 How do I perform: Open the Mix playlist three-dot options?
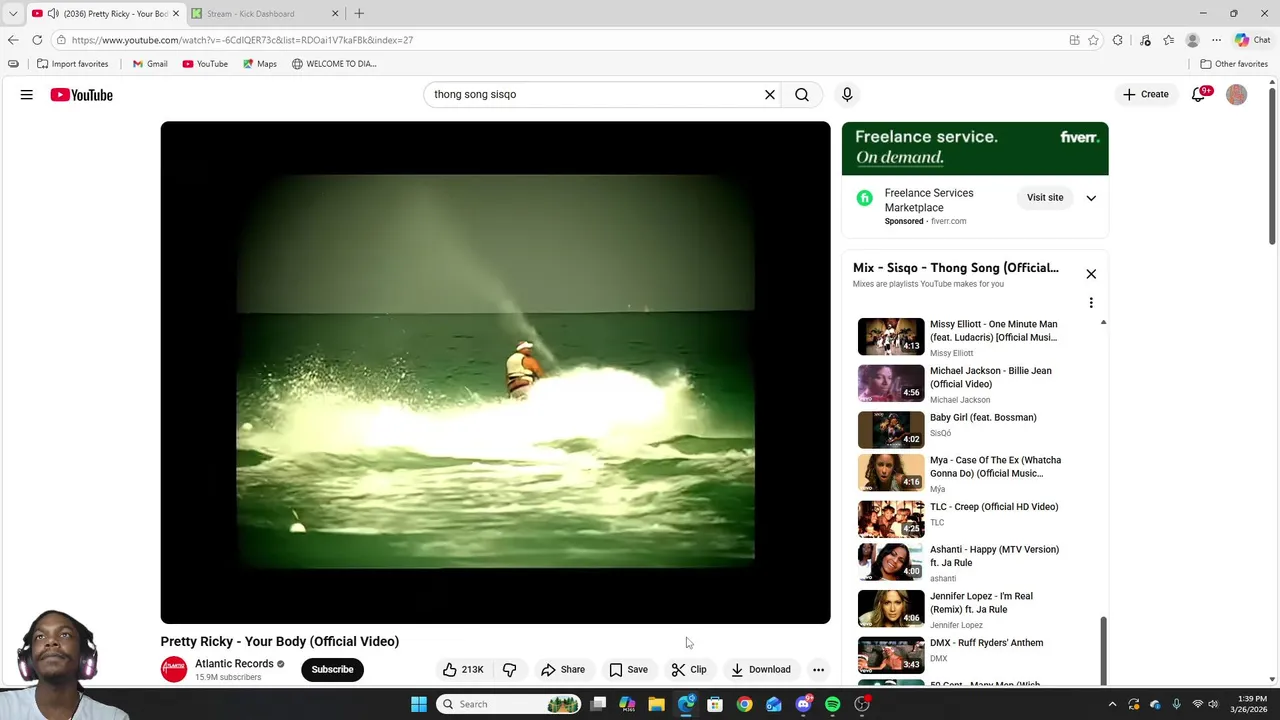[x=1091, y=303]
